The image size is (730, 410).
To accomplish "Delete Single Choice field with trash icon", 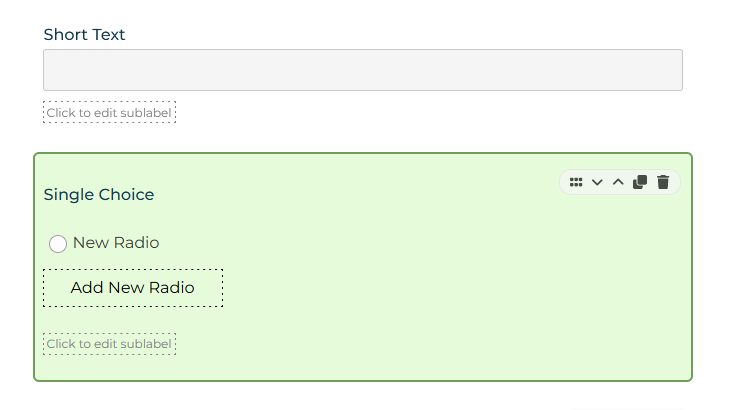I will point(663,182).
